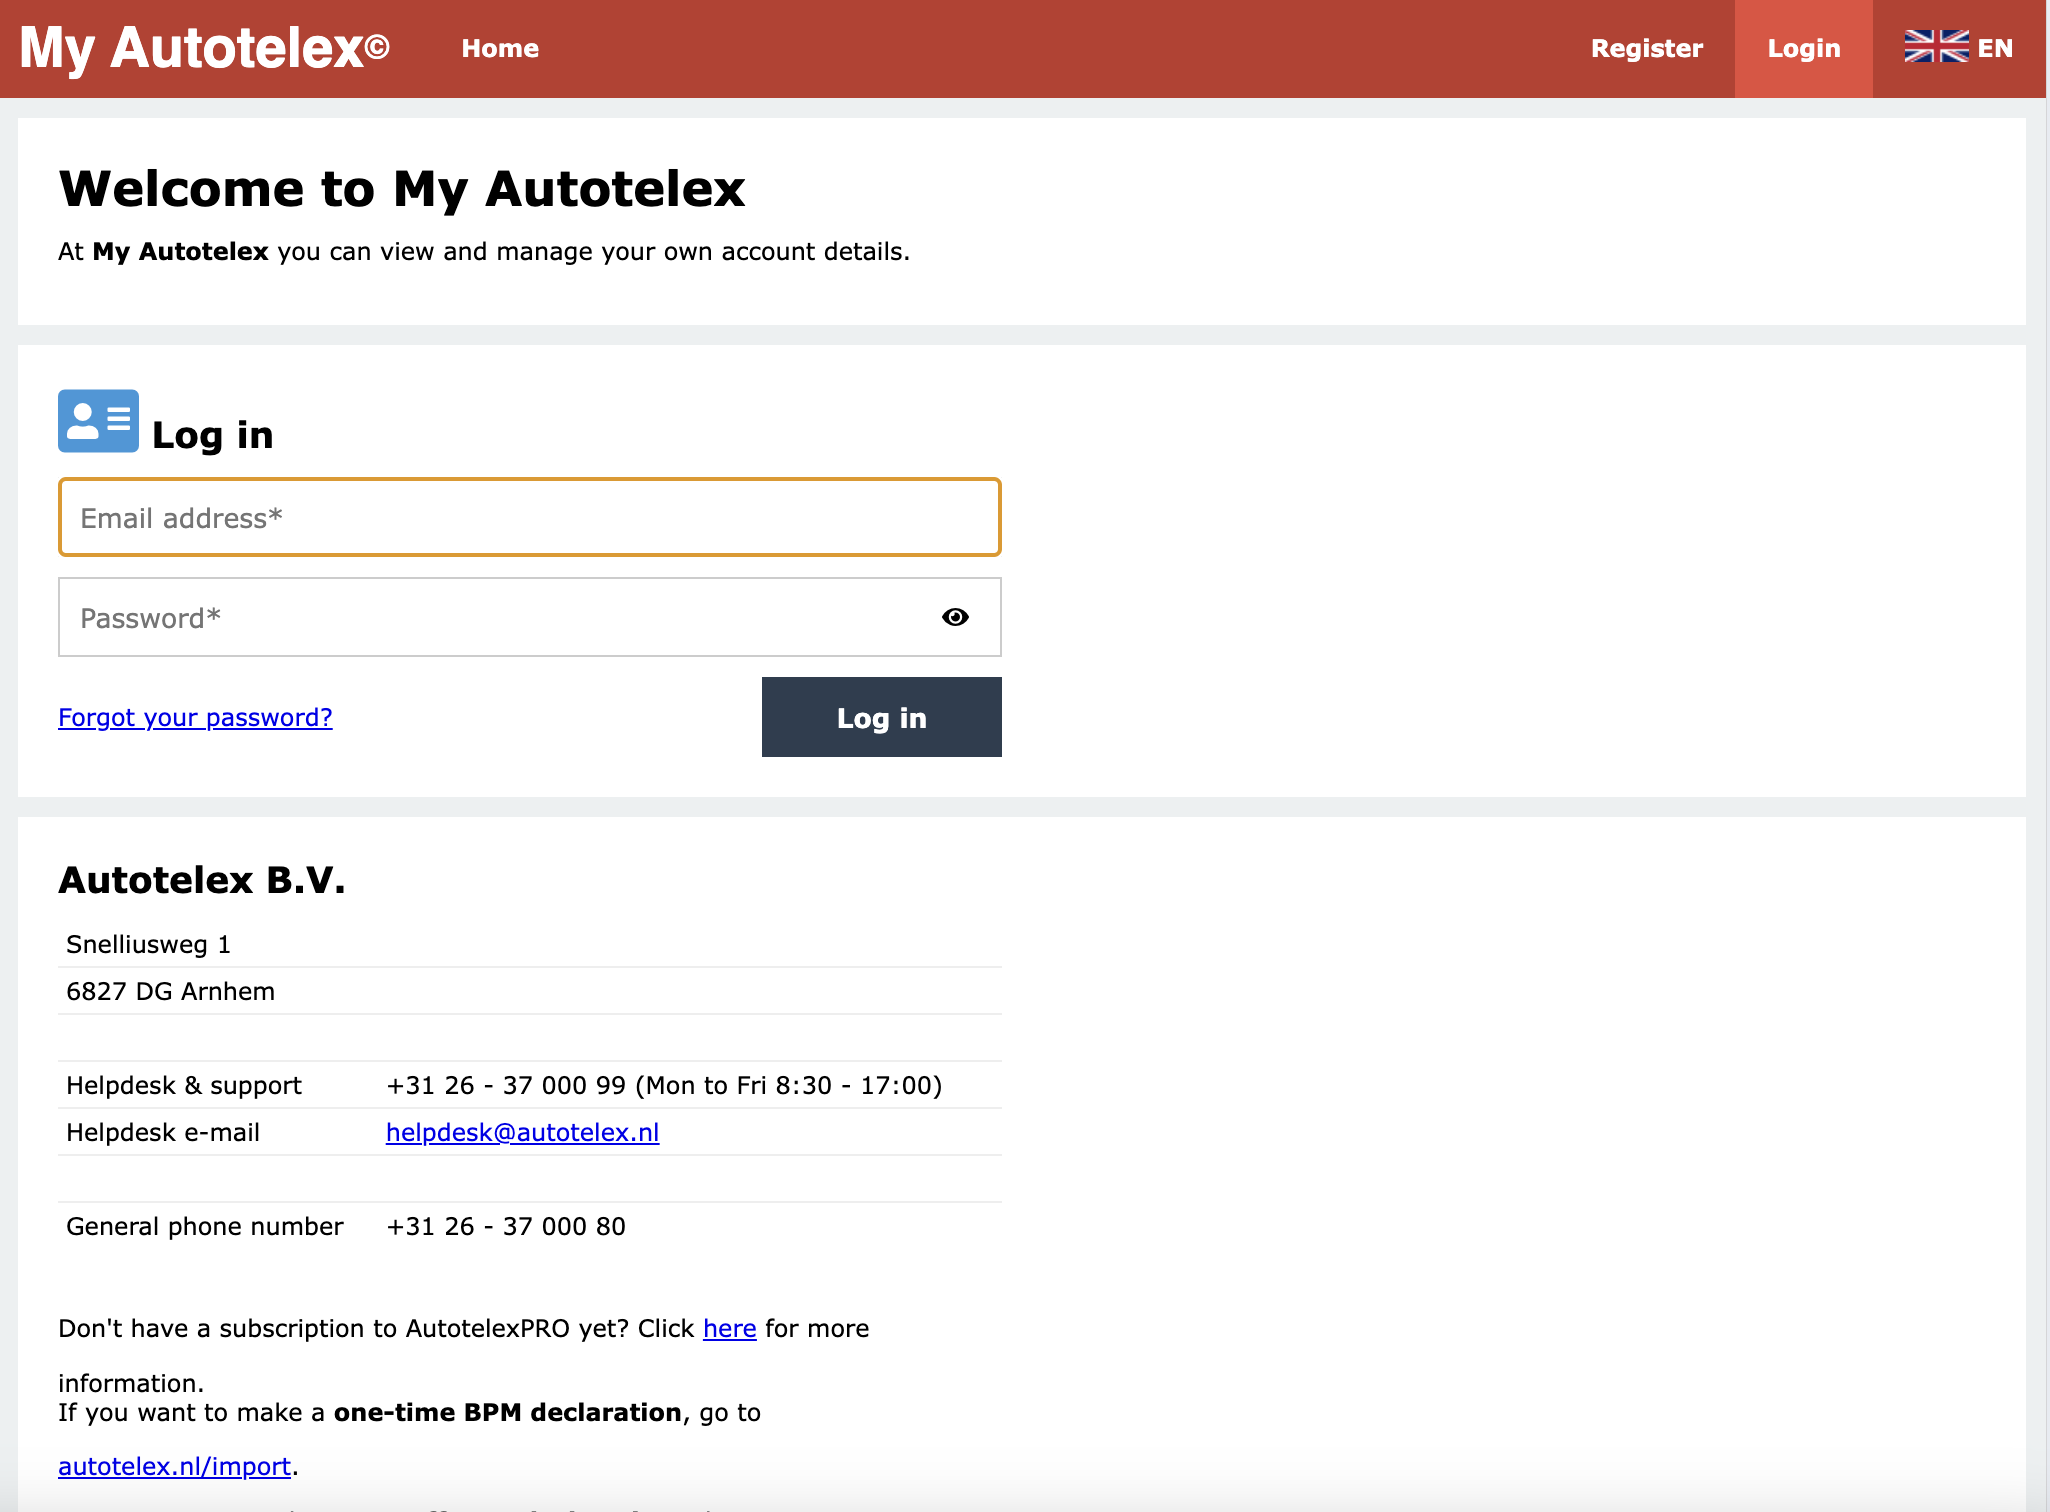Click the blue user card icon
This screenshot has height=1512, width=2050.
98,421
